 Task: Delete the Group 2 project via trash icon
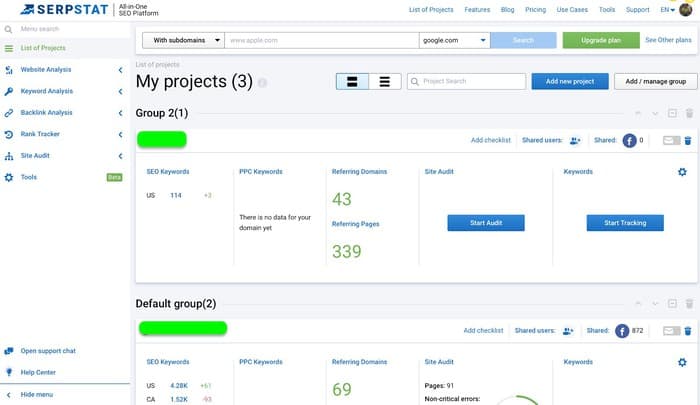687,141
